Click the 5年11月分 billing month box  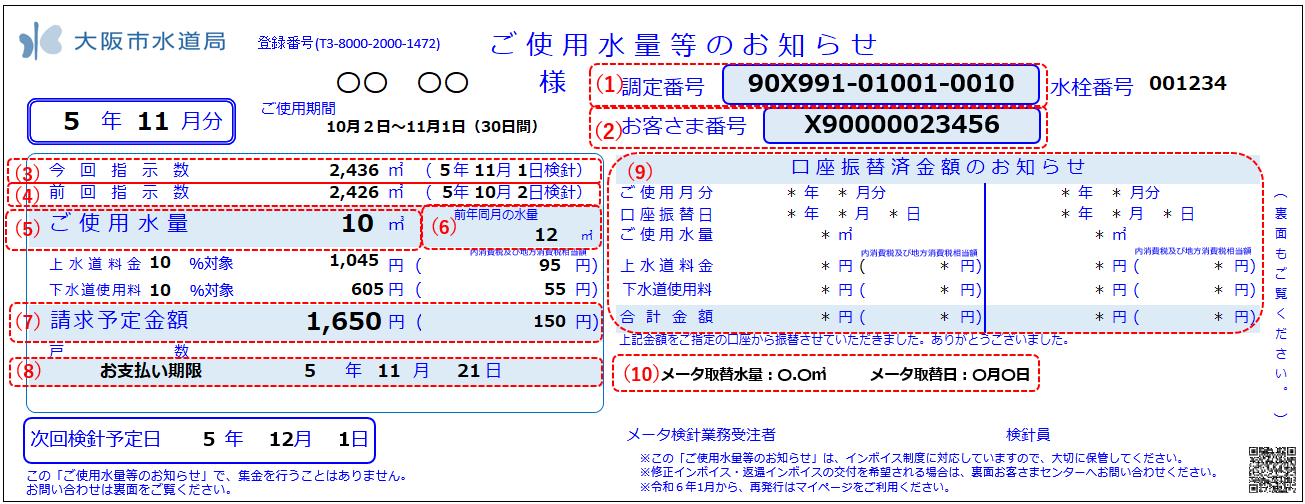131,122
